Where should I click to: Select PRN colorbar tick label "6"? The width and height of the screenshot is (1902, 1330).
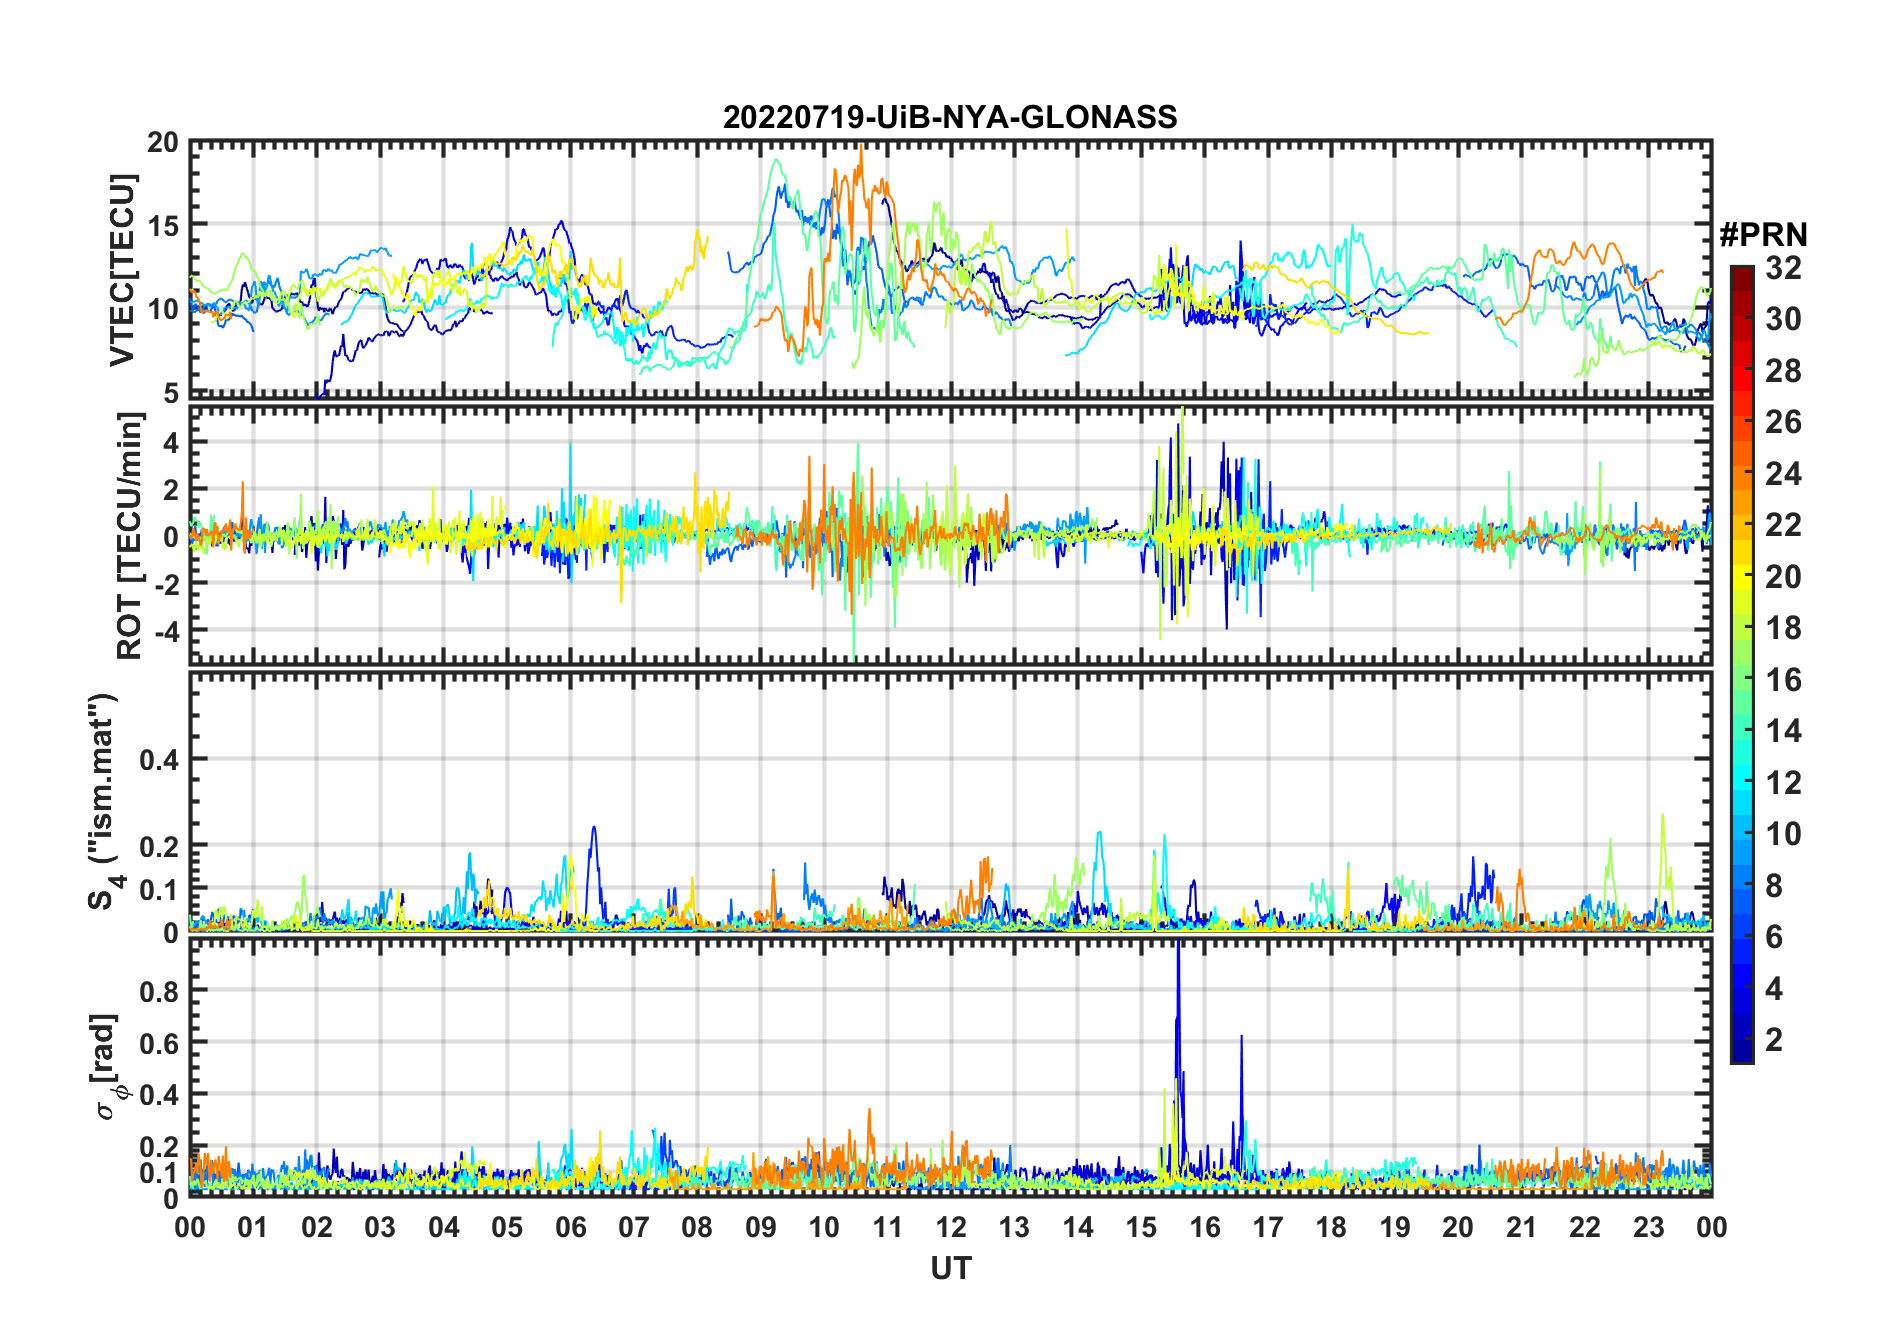pyautogui.click(x=1774, y=937)
